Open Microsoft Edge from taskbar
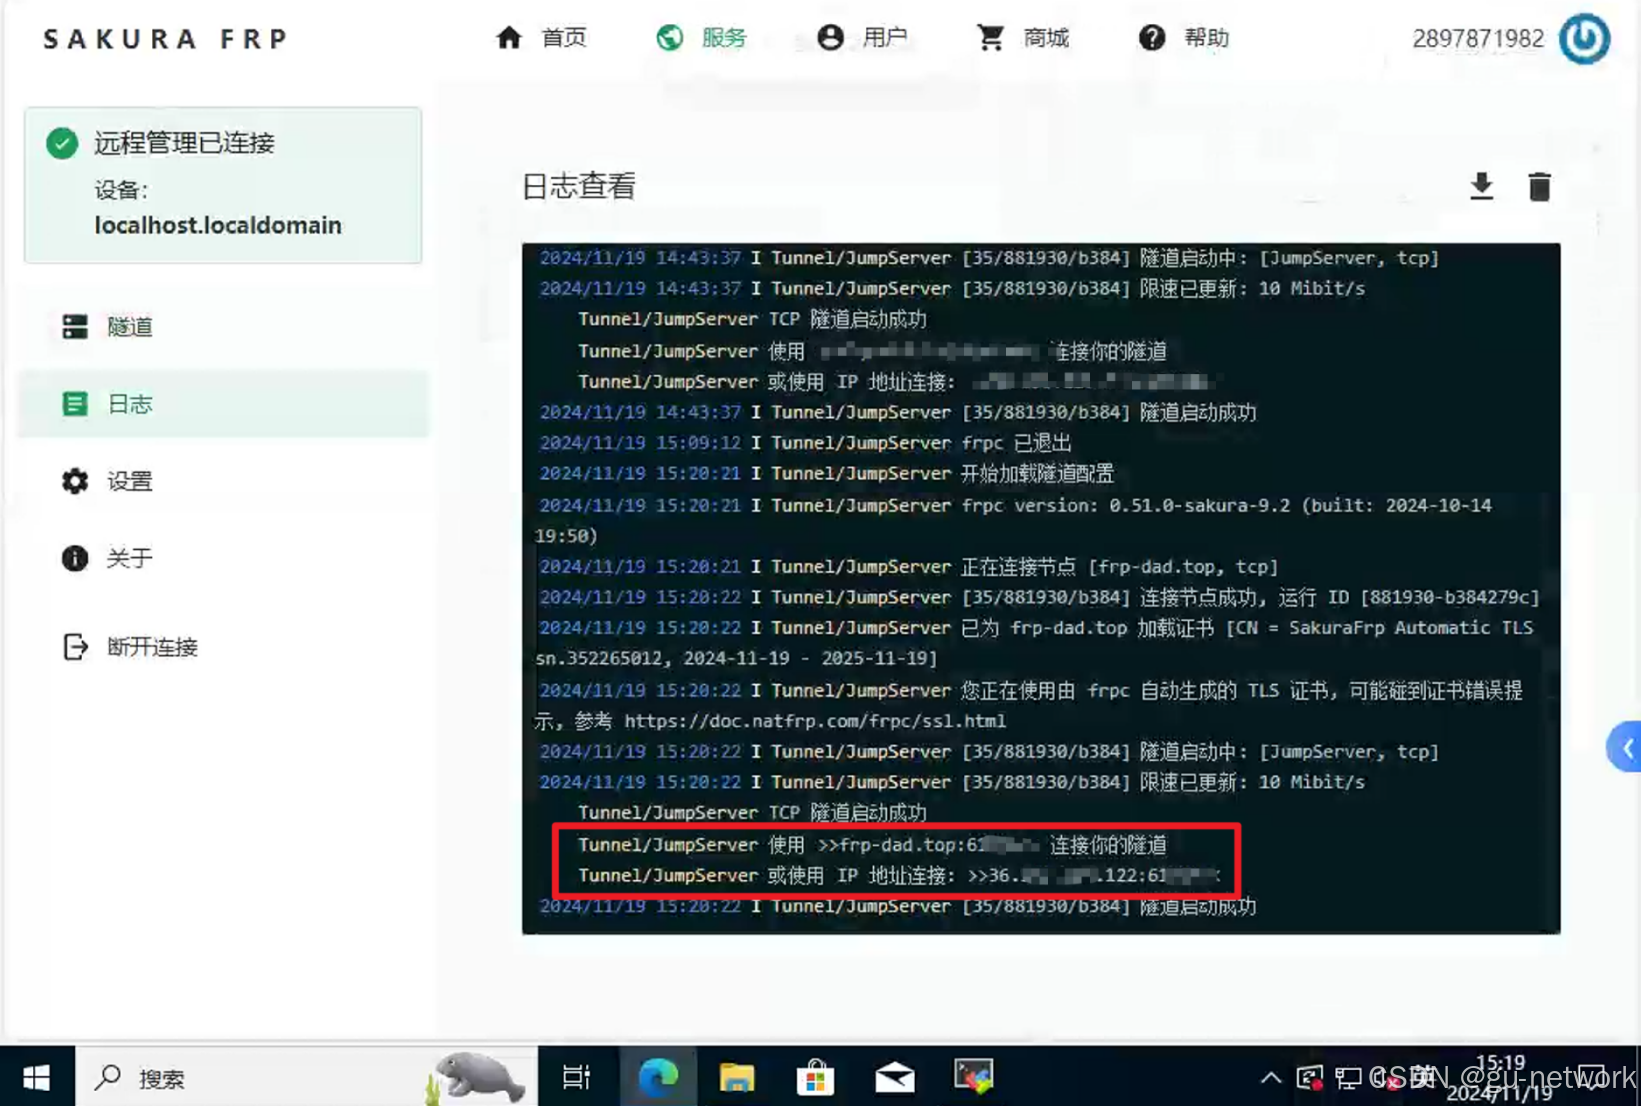 point(658,1077)
